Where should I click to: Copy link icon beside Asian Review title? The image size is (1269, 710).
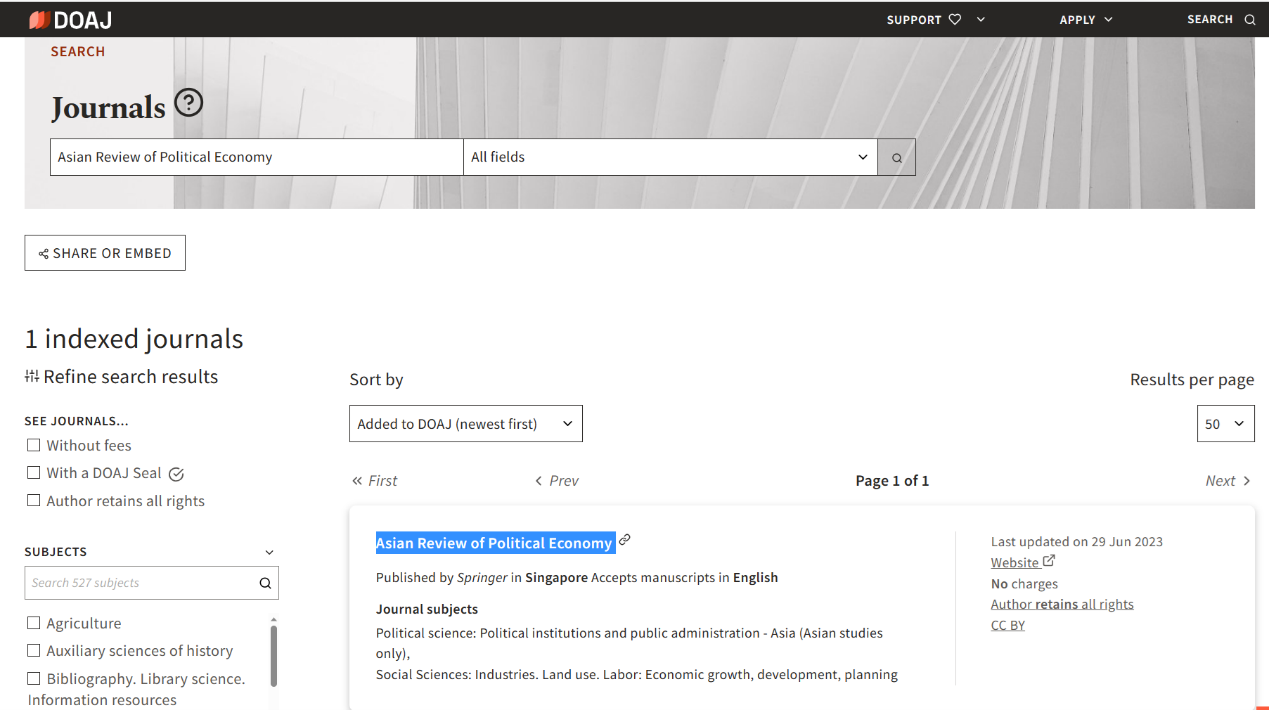(625, 540)
